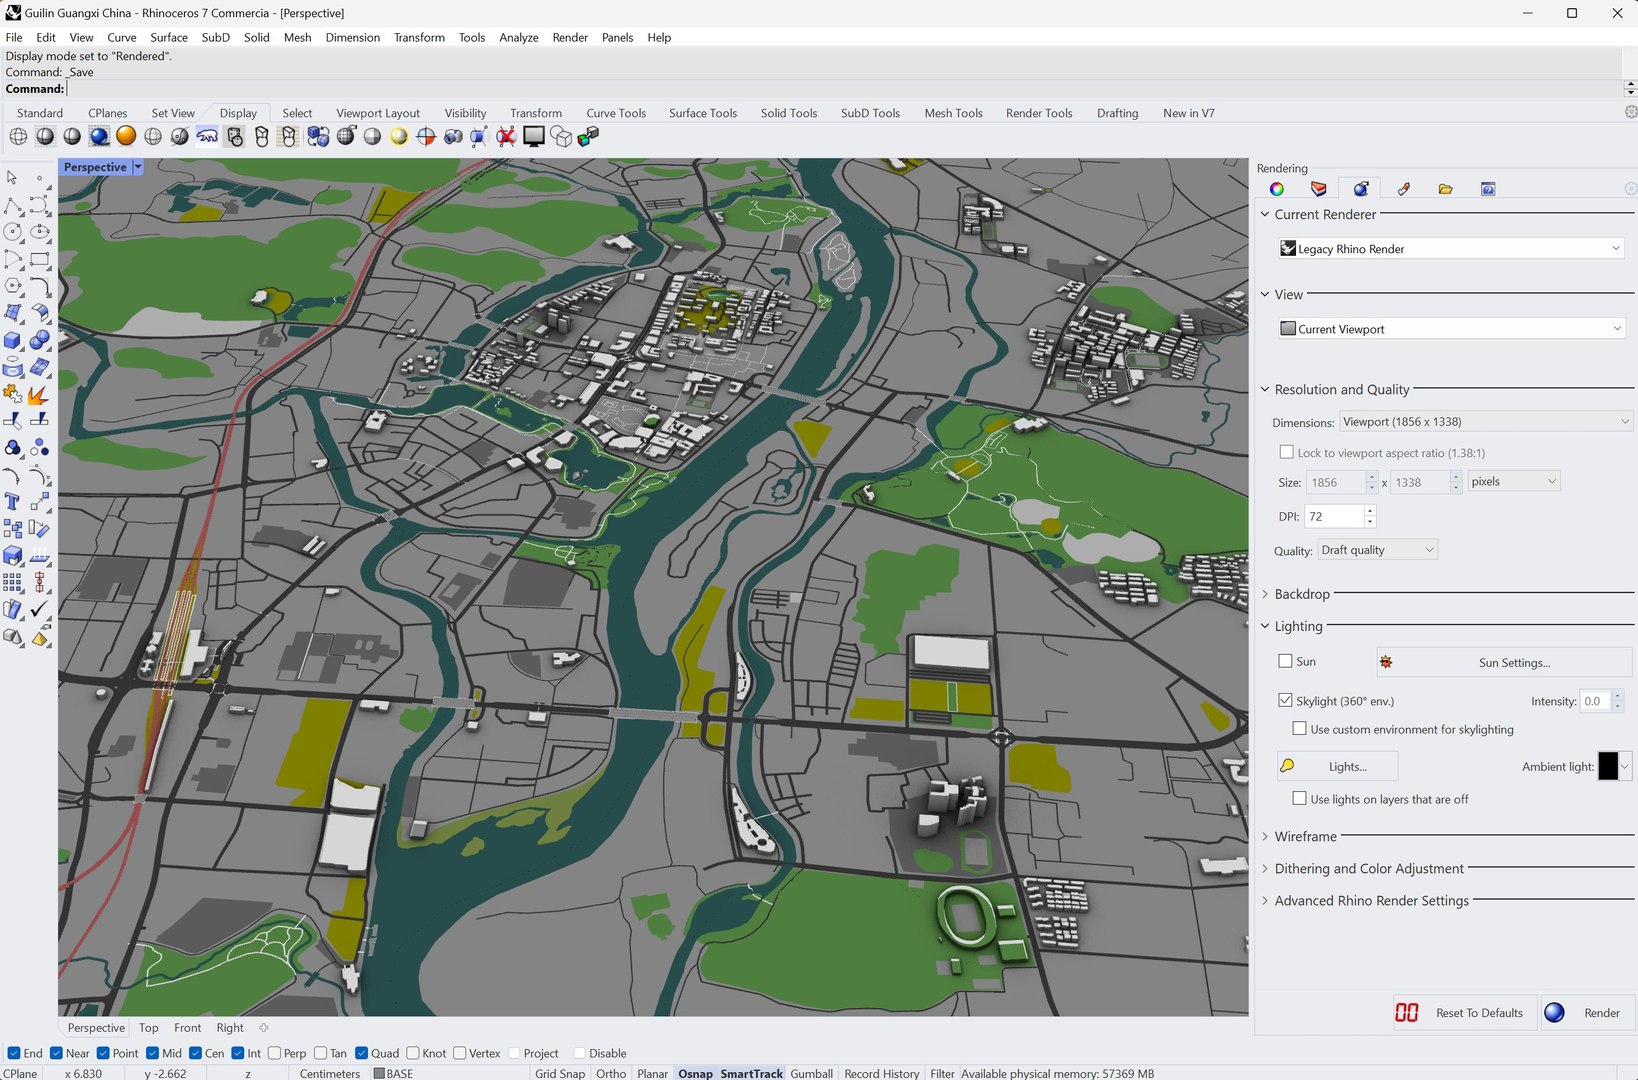
Task: Click the black Ambient light color swatch
Action: (1608, 766)
